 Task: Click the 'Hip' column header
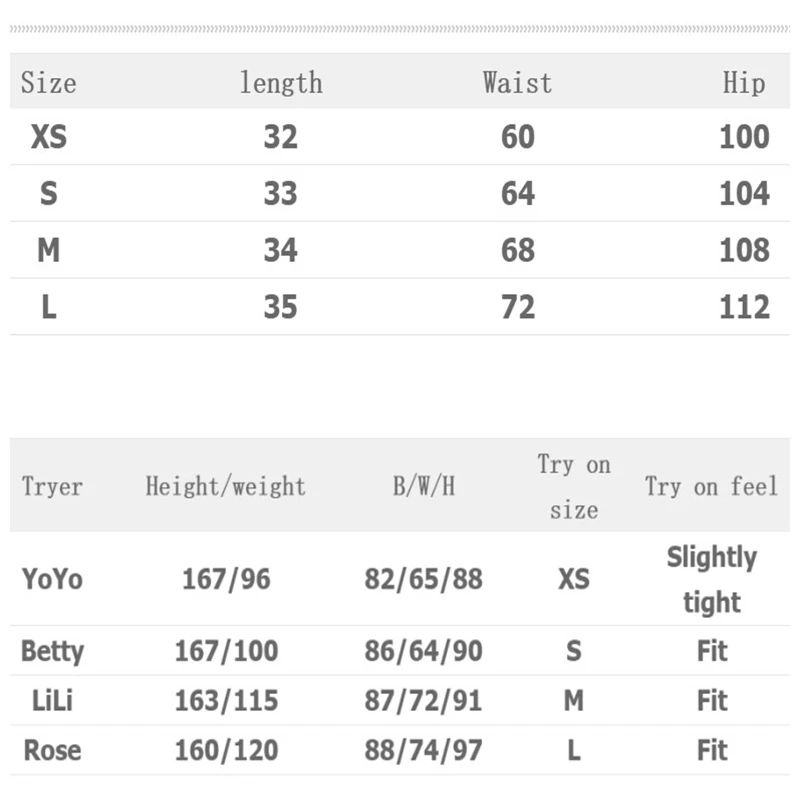click(743, 82)
